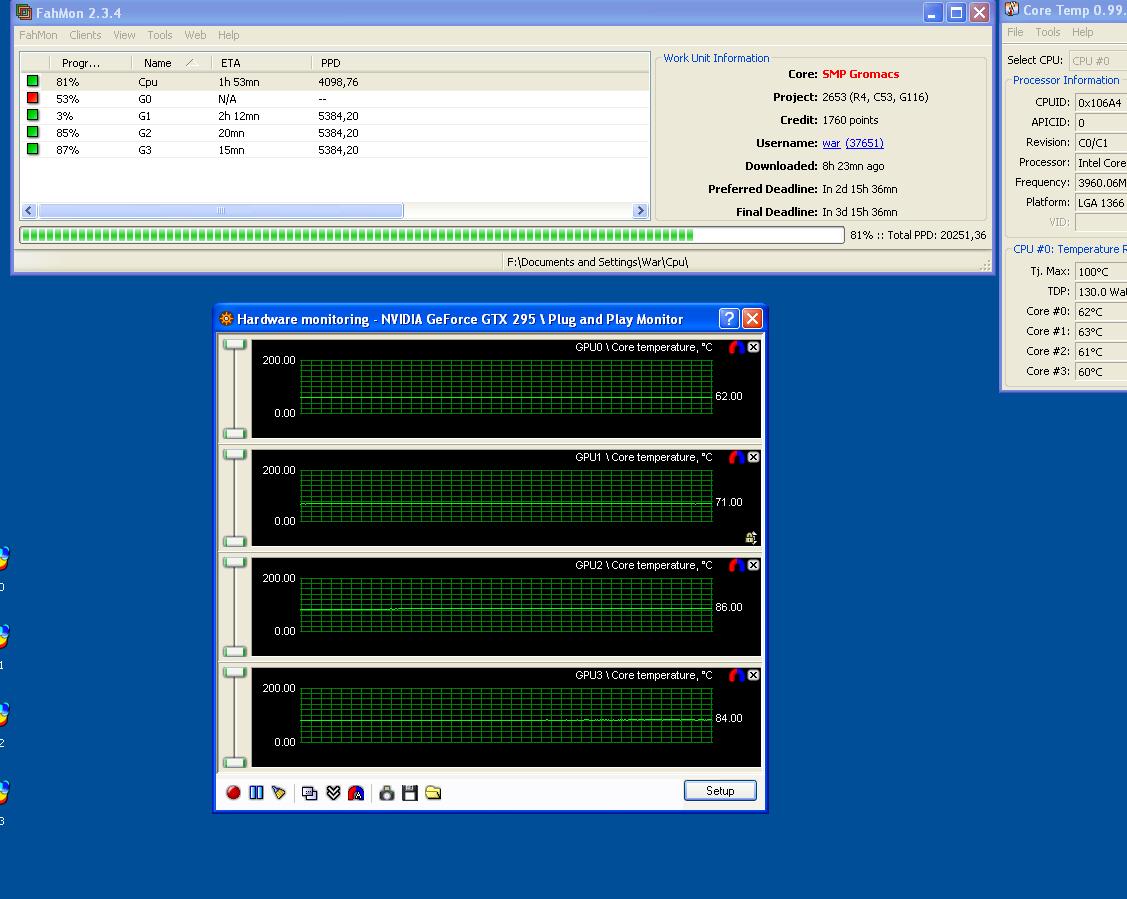Click the client list horizontal scrollbar thumb
1127x899 pixels.
[221, 211]
